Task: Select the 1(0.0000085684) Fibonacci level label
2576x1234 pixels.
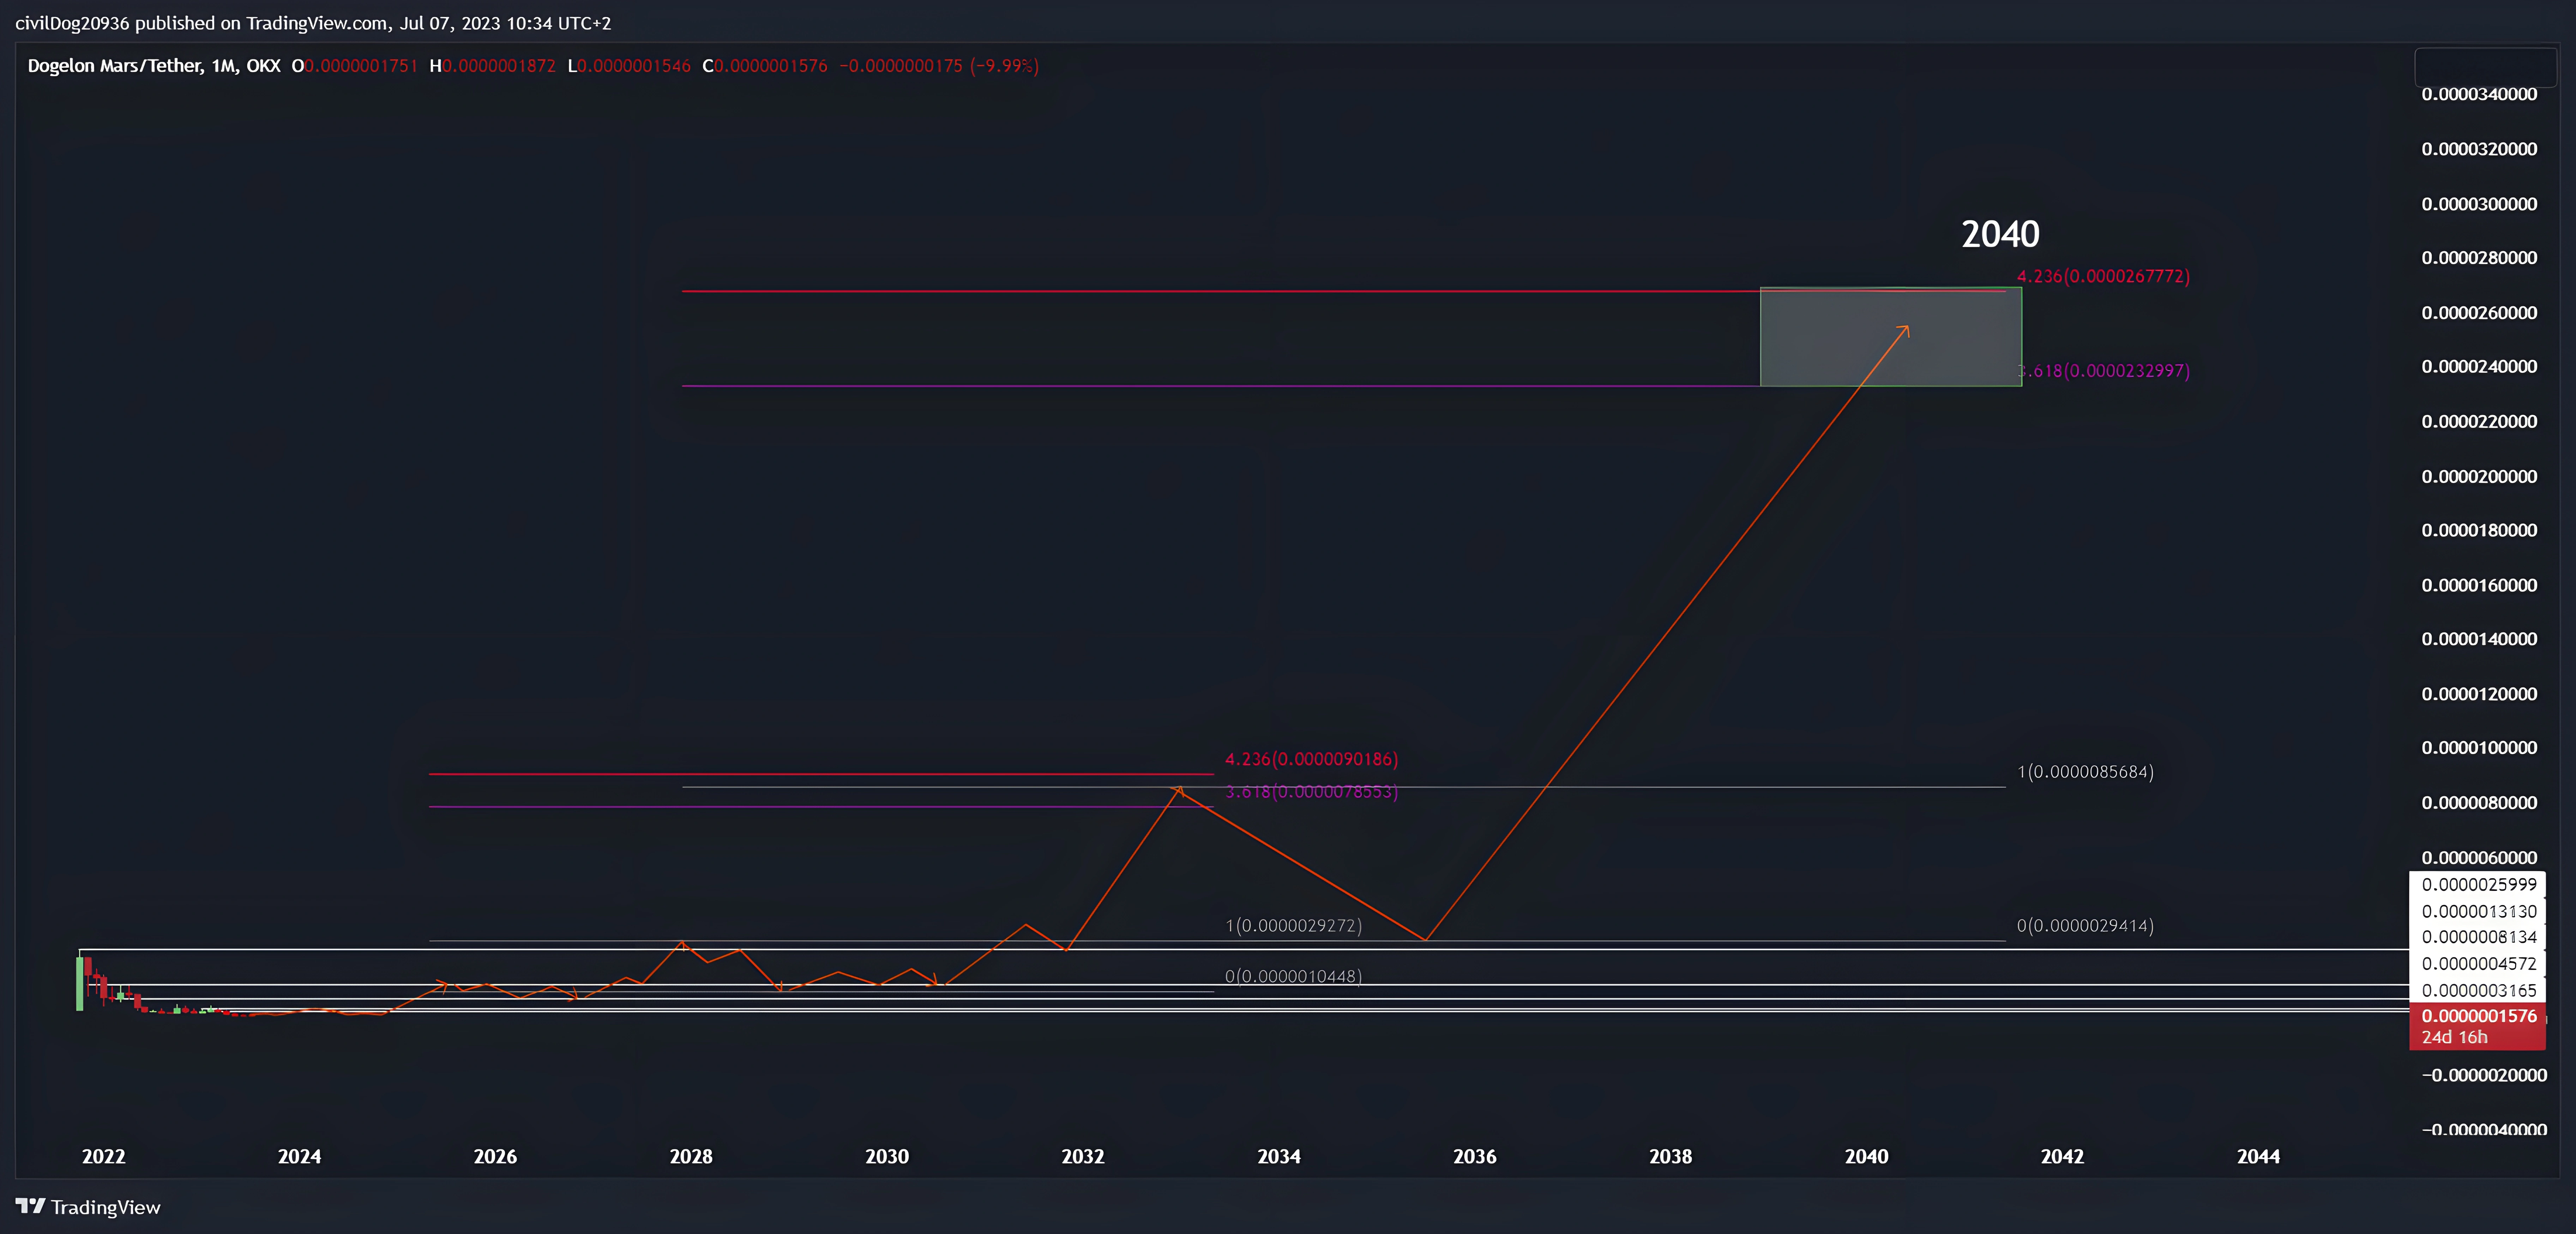Action: coord(2085,772)
